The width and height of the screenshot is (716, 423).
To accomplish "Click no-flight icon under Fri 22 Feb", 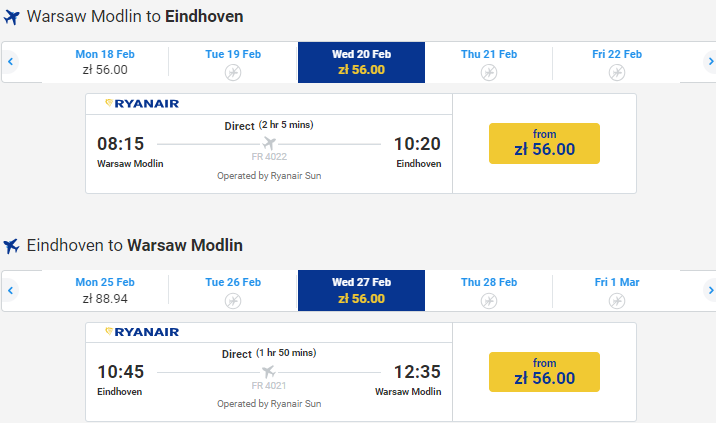I will [617, 72].
